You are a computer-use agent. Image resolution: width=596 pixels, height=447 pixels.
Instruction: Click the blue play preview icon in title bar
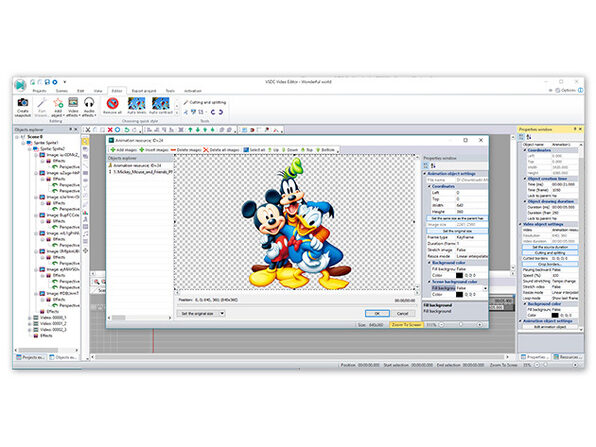(55, 82)
